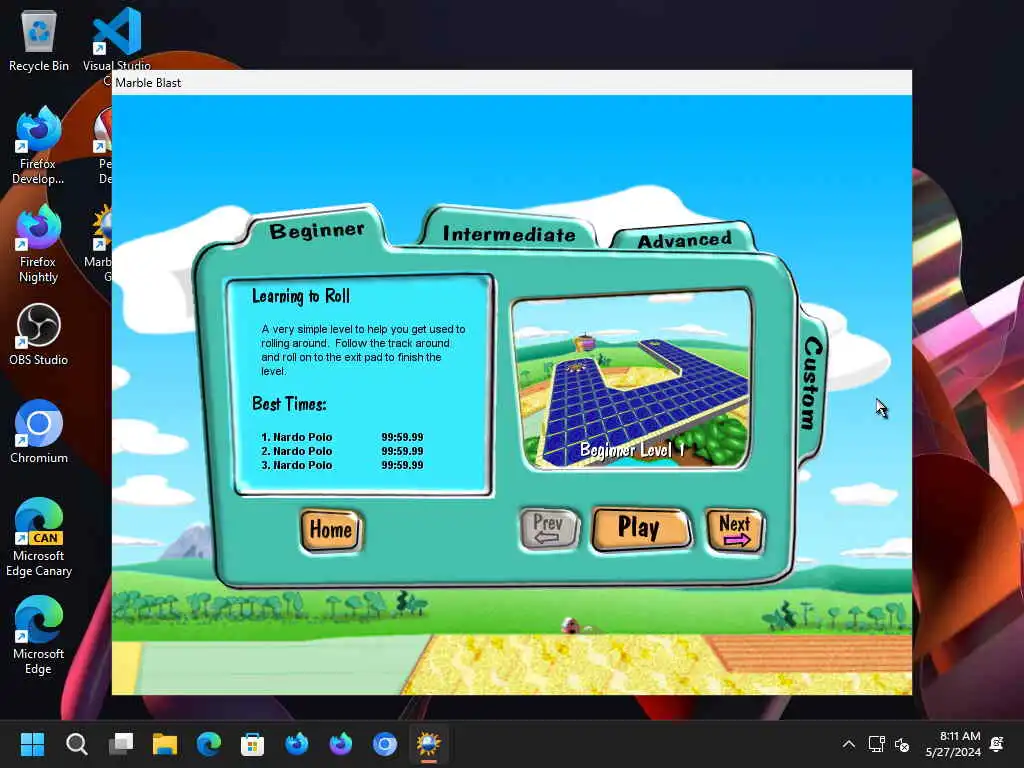Click the first best time Nardo Polo entry
The width and height of the screenshot is (1024, 768).
click(x=342, y=437)
